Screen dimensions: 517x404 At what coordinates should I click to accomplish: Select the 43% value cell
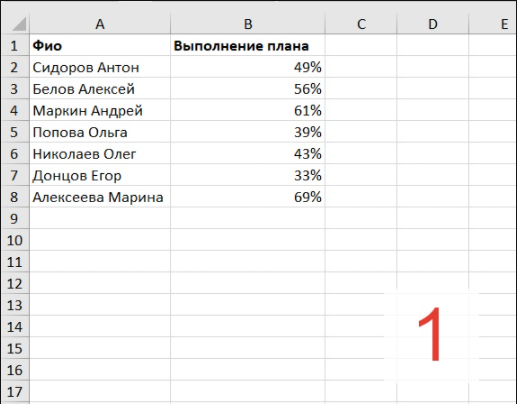[248, 154]
